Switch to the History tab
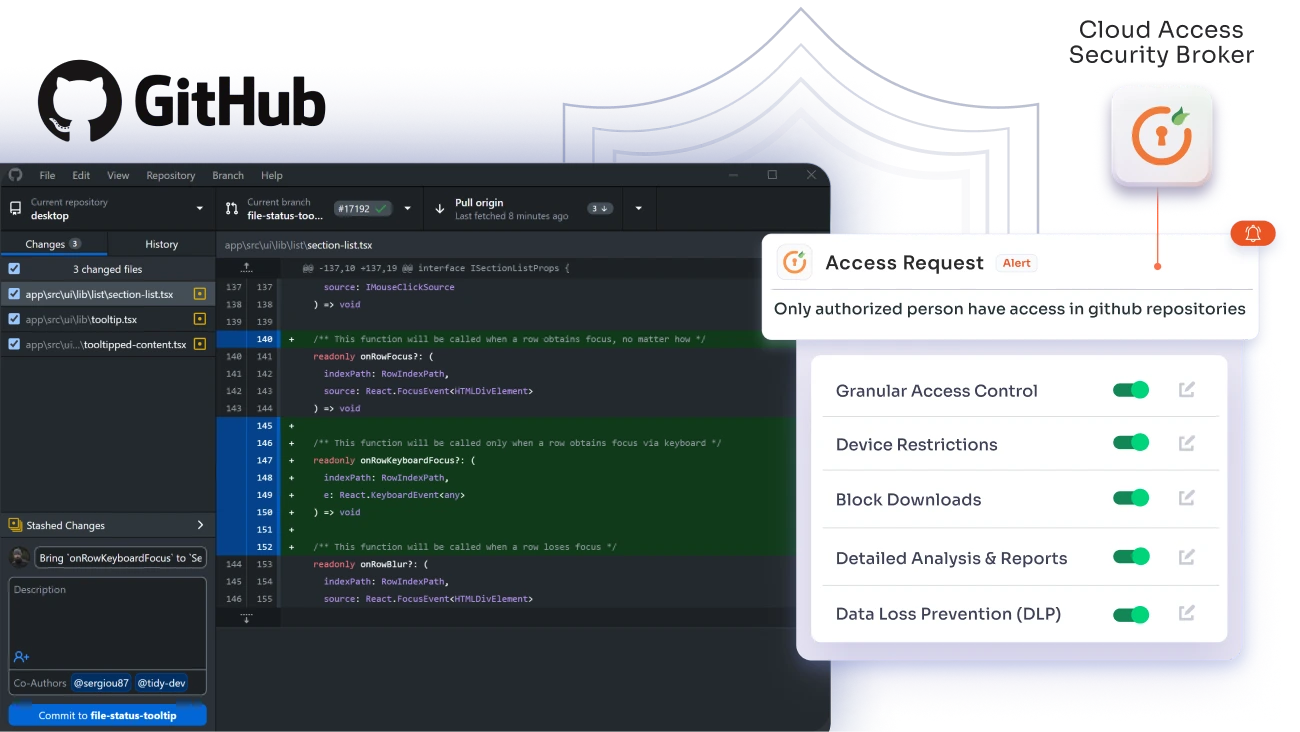 pyautogui.click(x=161, y=243)
